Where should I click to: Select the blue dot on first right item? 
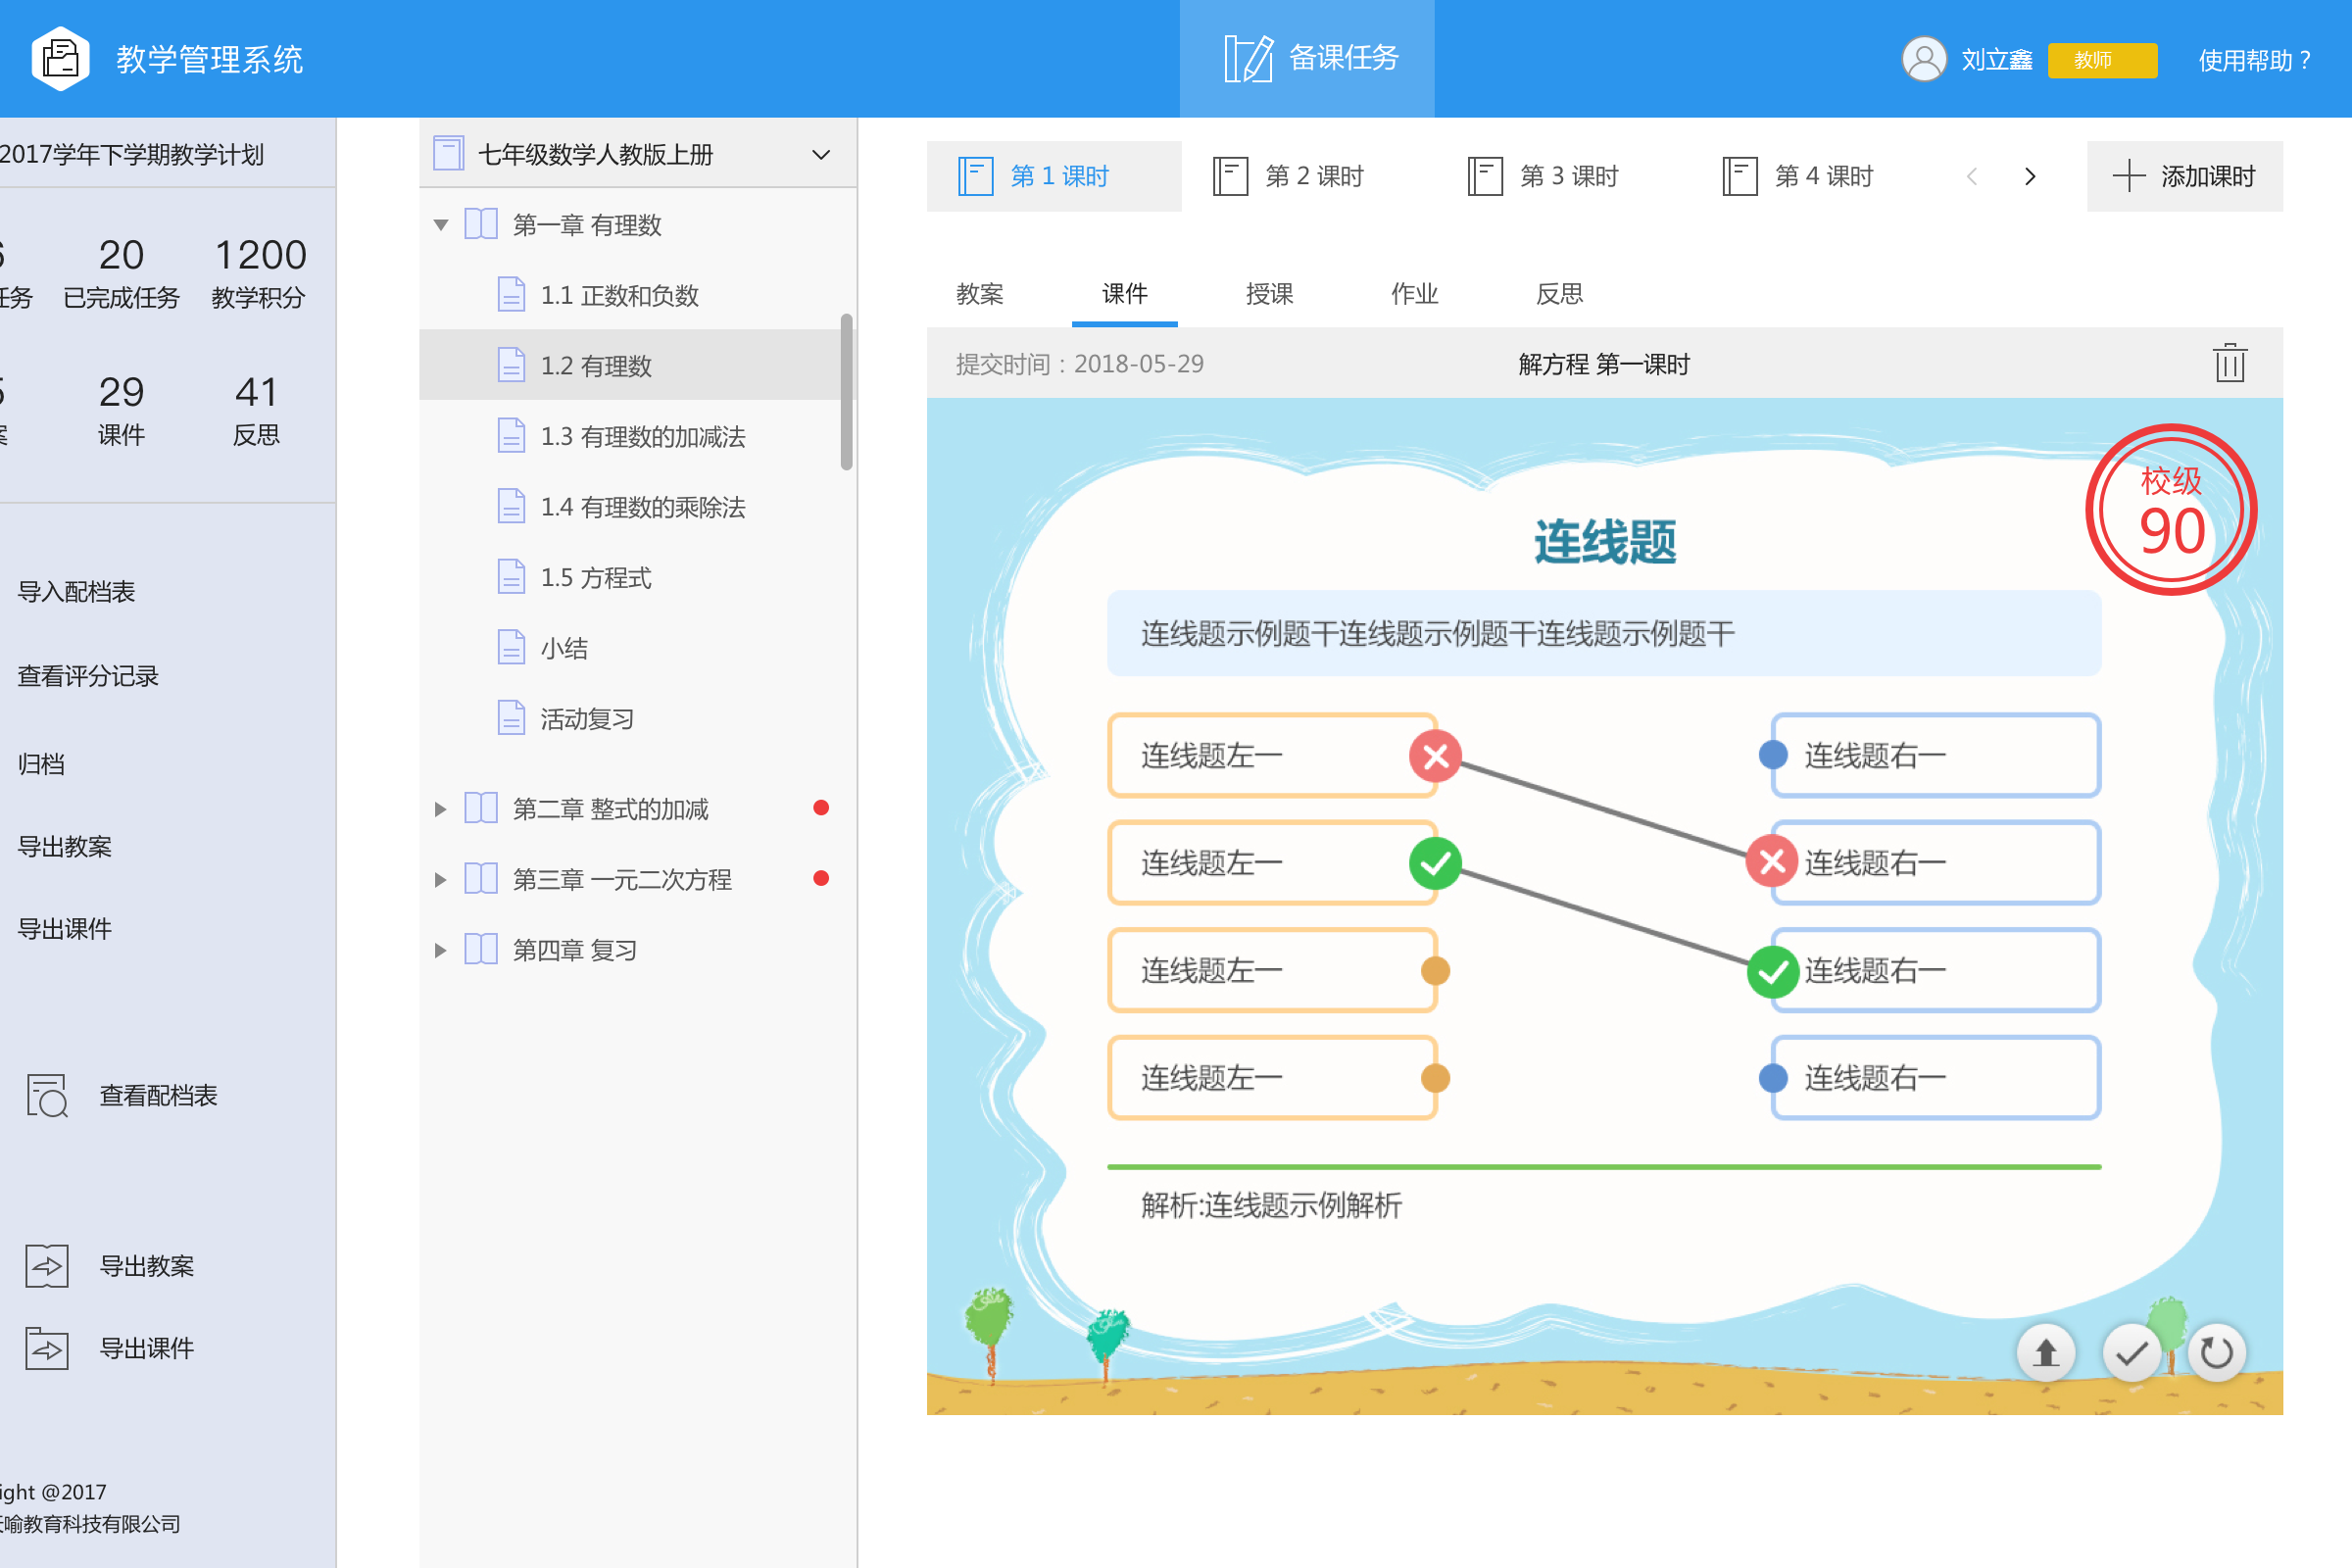1773,755
